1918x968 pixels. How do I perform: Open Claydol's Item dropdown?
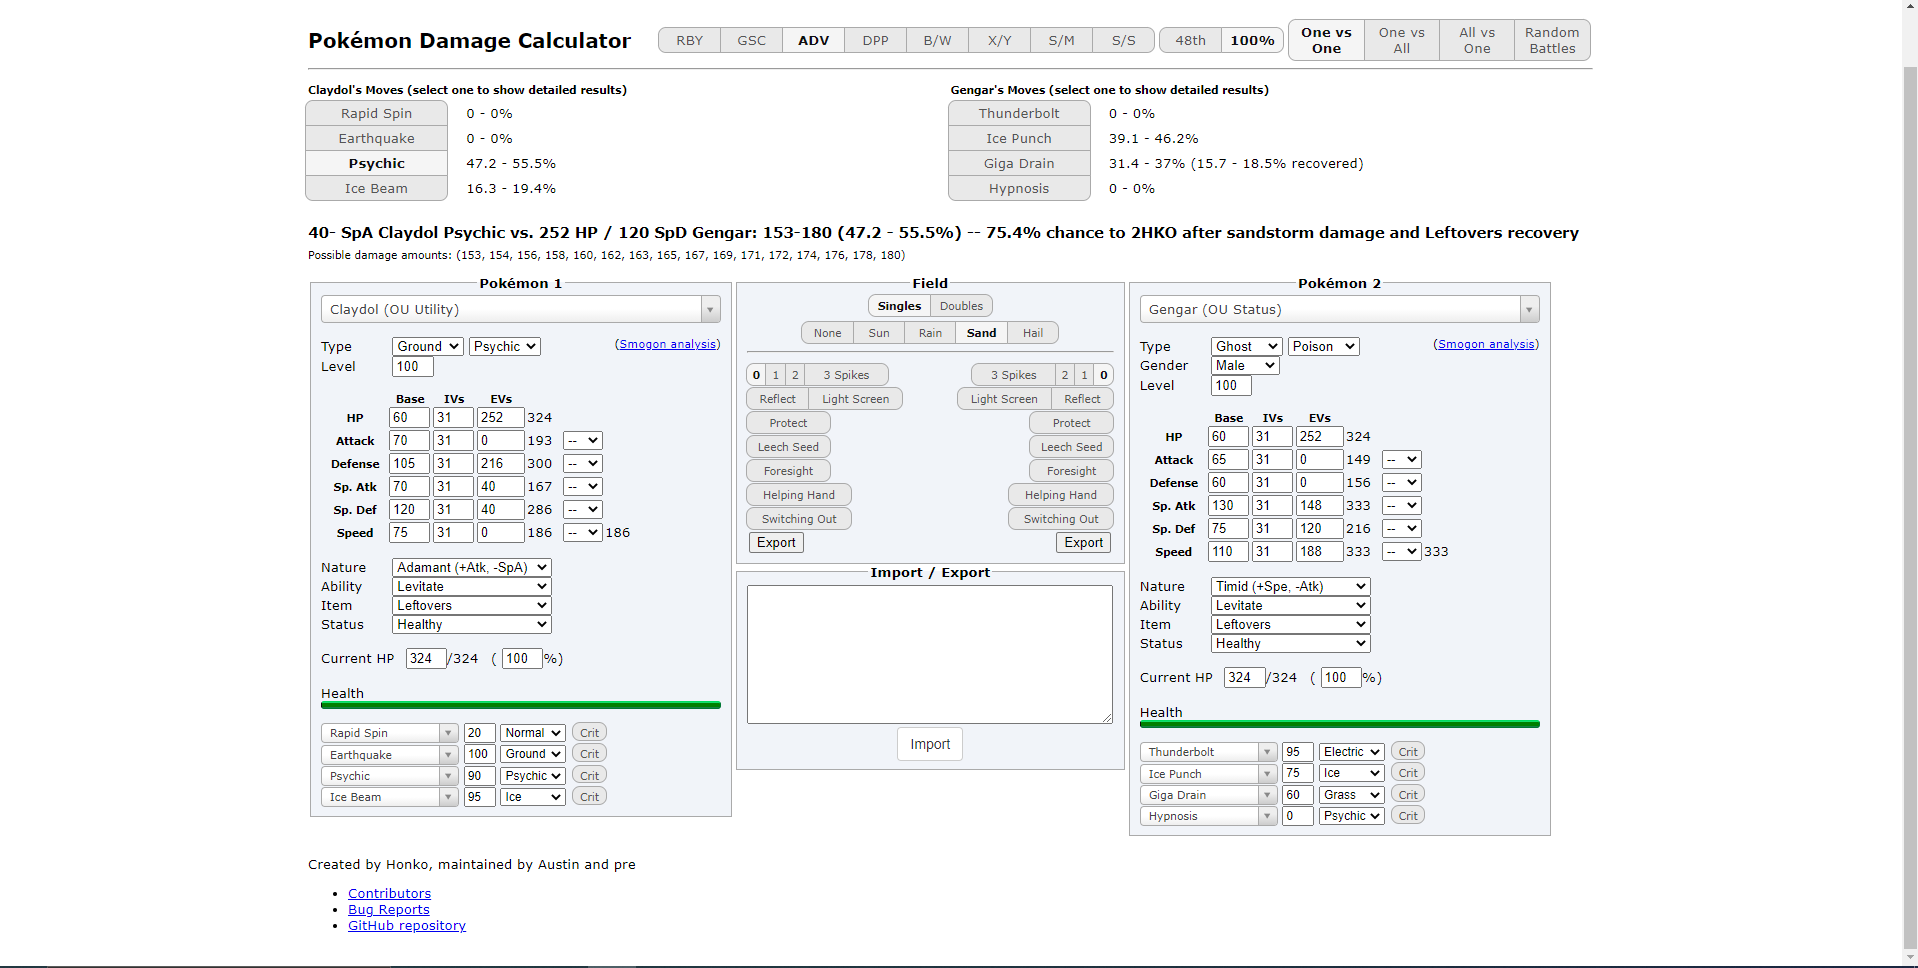pos(471,606)
